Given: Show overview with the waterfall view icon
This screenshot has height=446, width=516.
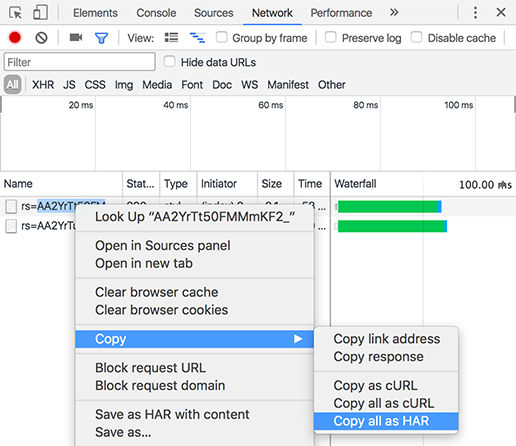Looking at the screenshot, I should coord(197,38).
